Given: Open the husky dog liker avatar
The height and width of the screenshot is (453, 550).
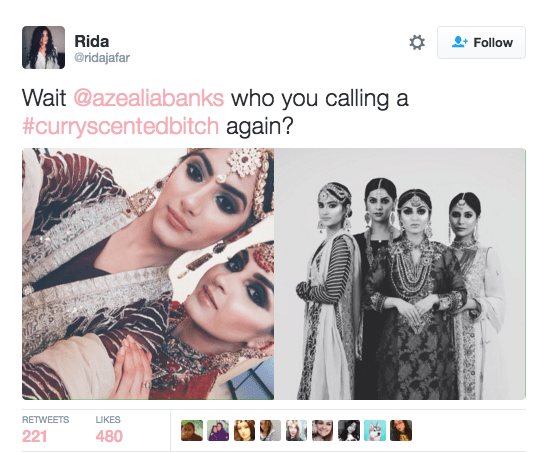Looking at the screenshot, I should (375, 430).
